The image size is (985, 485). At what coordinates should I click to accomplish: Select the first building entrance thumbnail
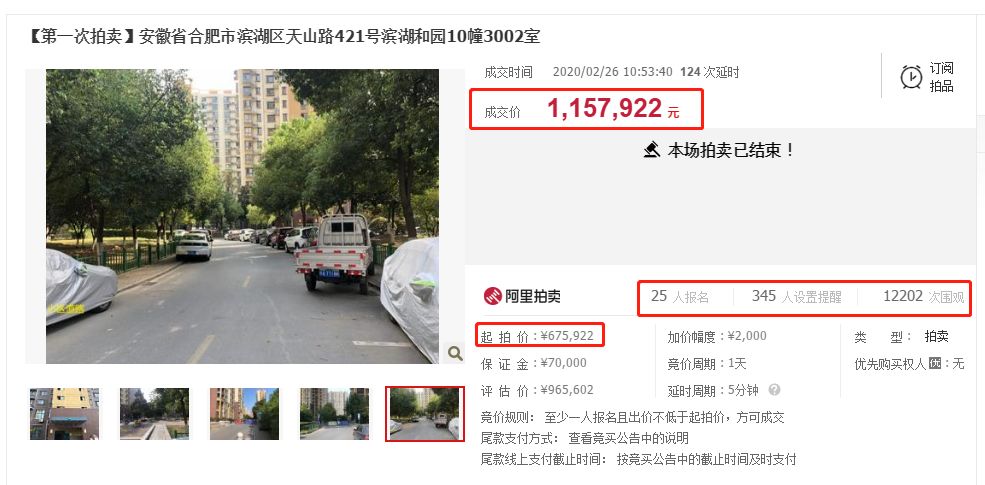tap(64, 413)
